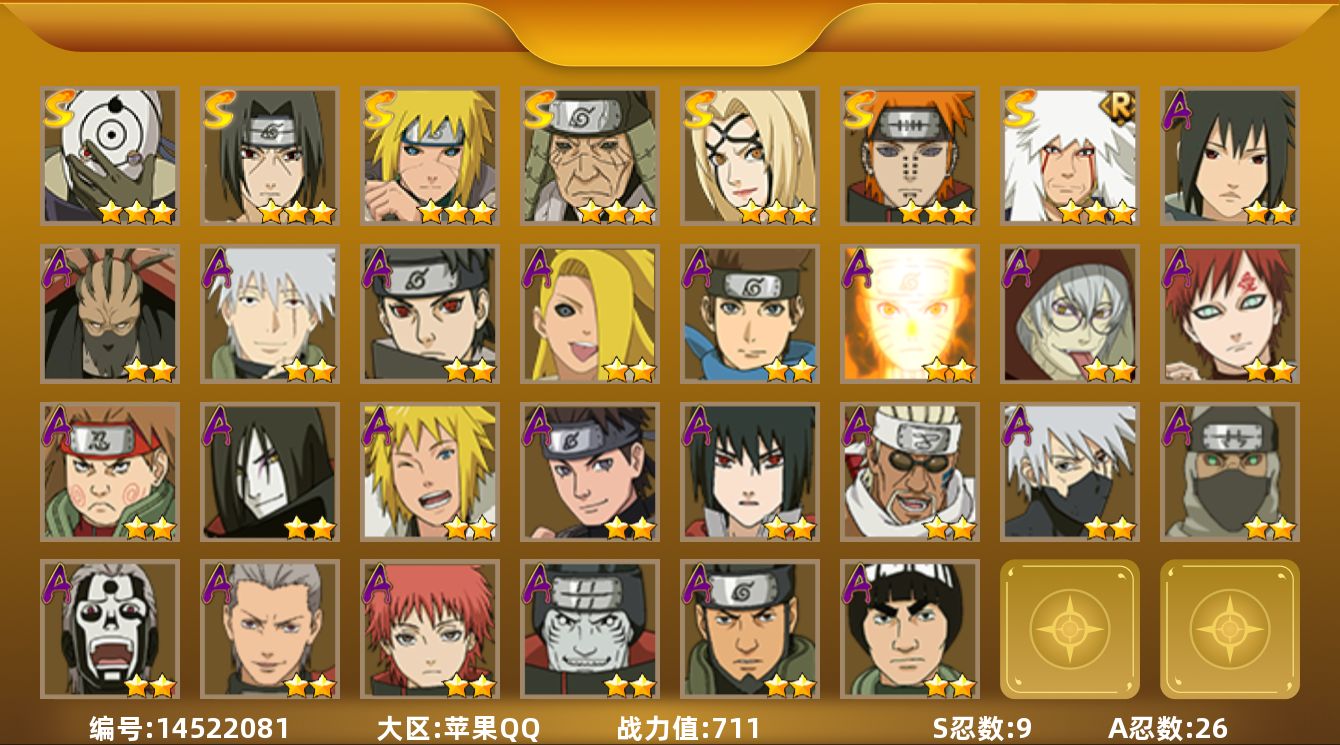Select the masked Obito S-rank ninja card
The height and width of the screenshot is (745, 1340).
point(110,155)
